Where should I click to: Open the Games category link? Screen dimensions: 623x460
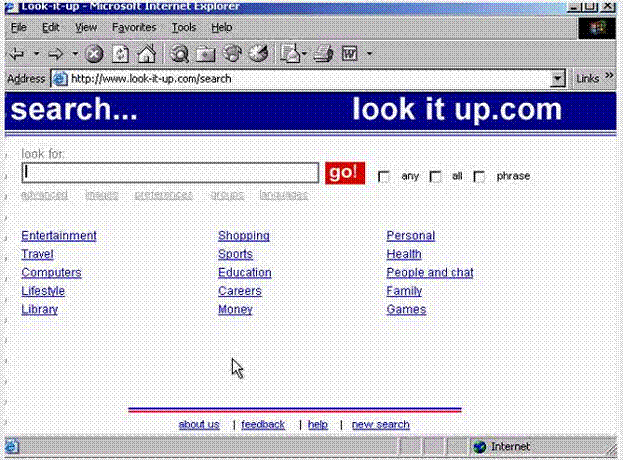click(x=406, y=309)
